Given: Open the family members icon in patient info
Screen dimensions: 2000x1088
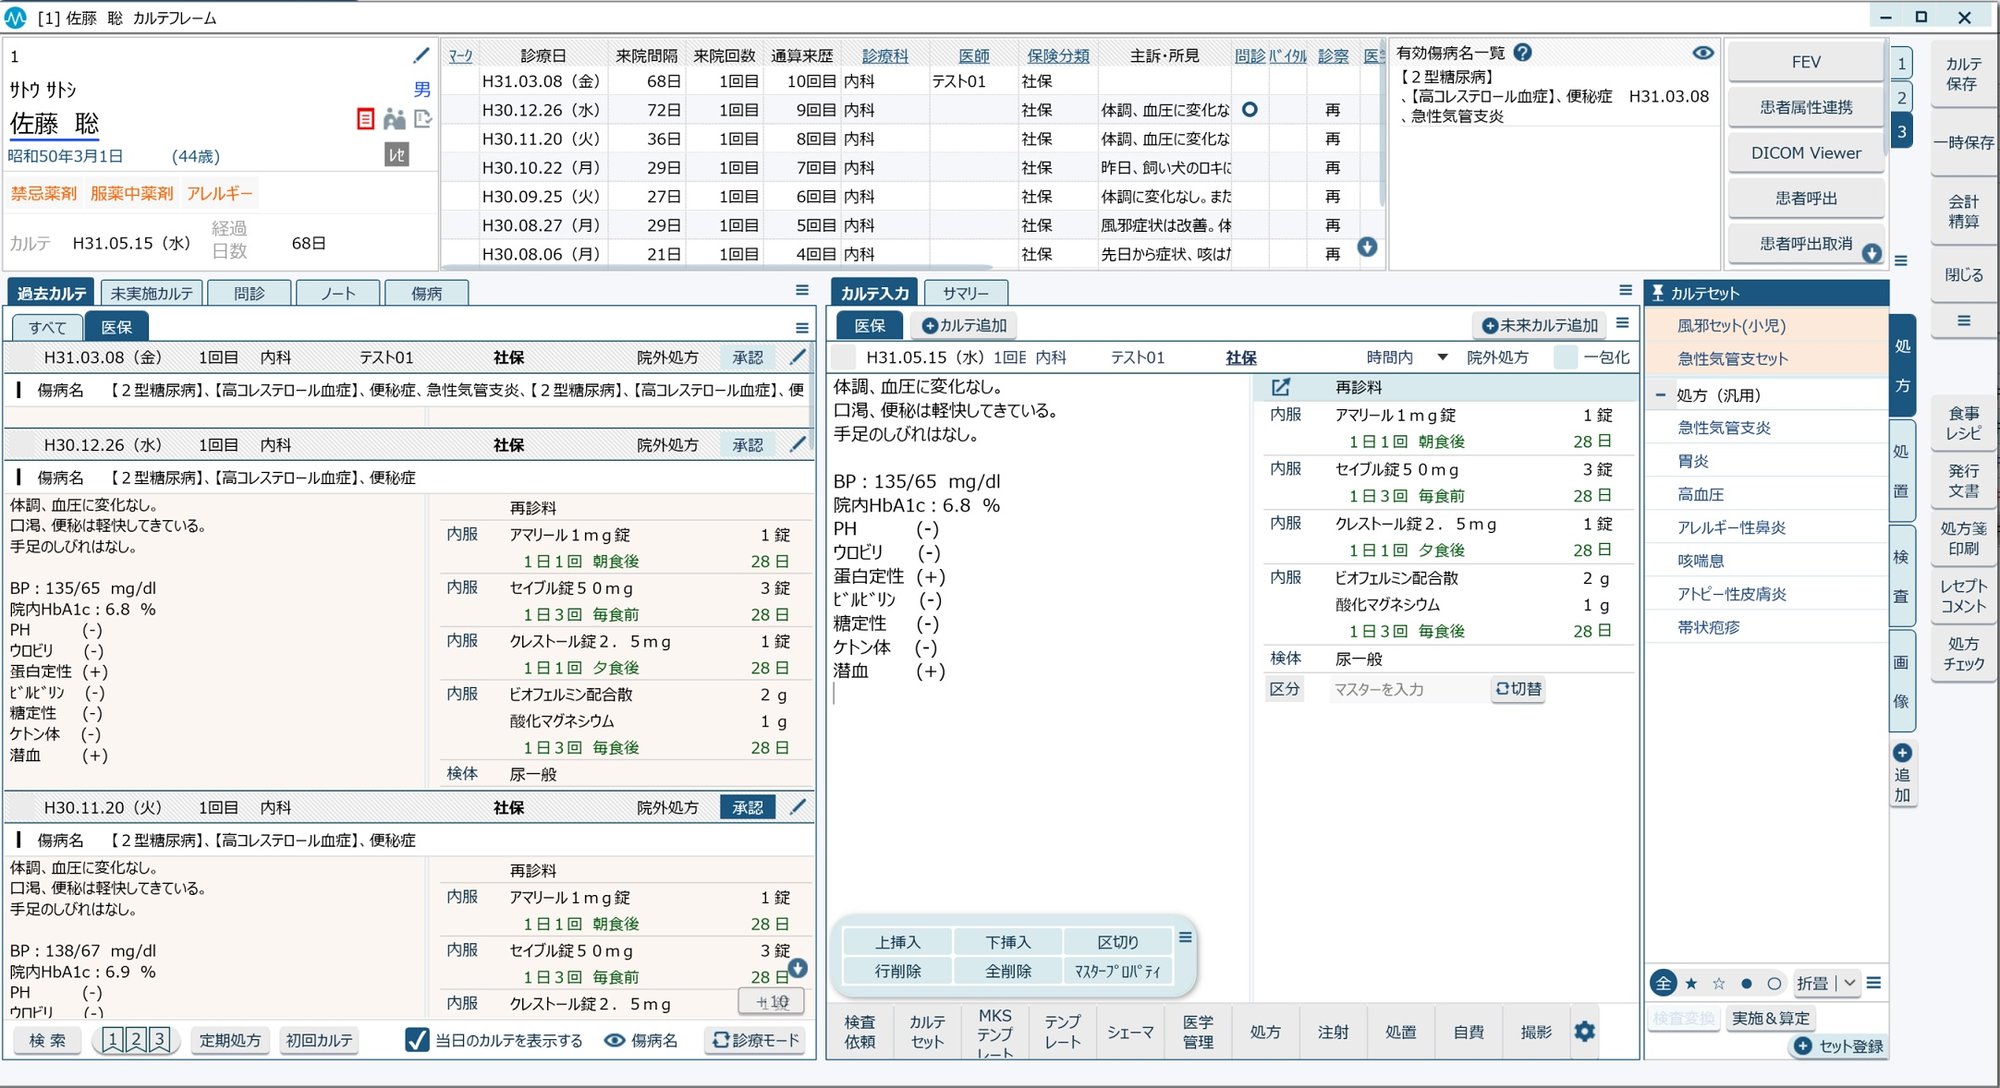Looking at the screenshot, I should tap(394, 120).
